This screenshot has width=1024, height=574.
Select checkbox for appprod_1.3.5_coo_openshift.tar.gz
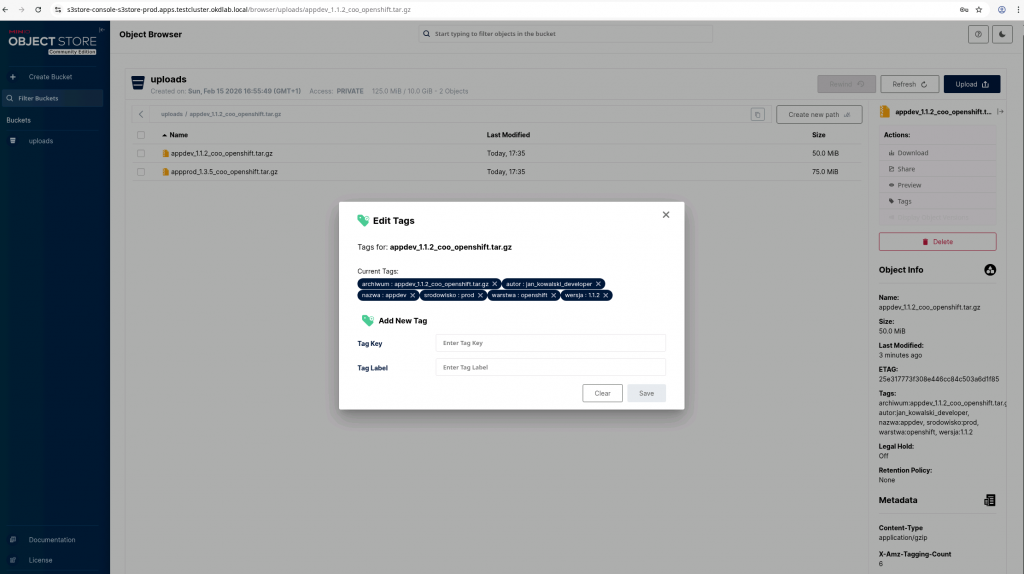click(141, 172)
